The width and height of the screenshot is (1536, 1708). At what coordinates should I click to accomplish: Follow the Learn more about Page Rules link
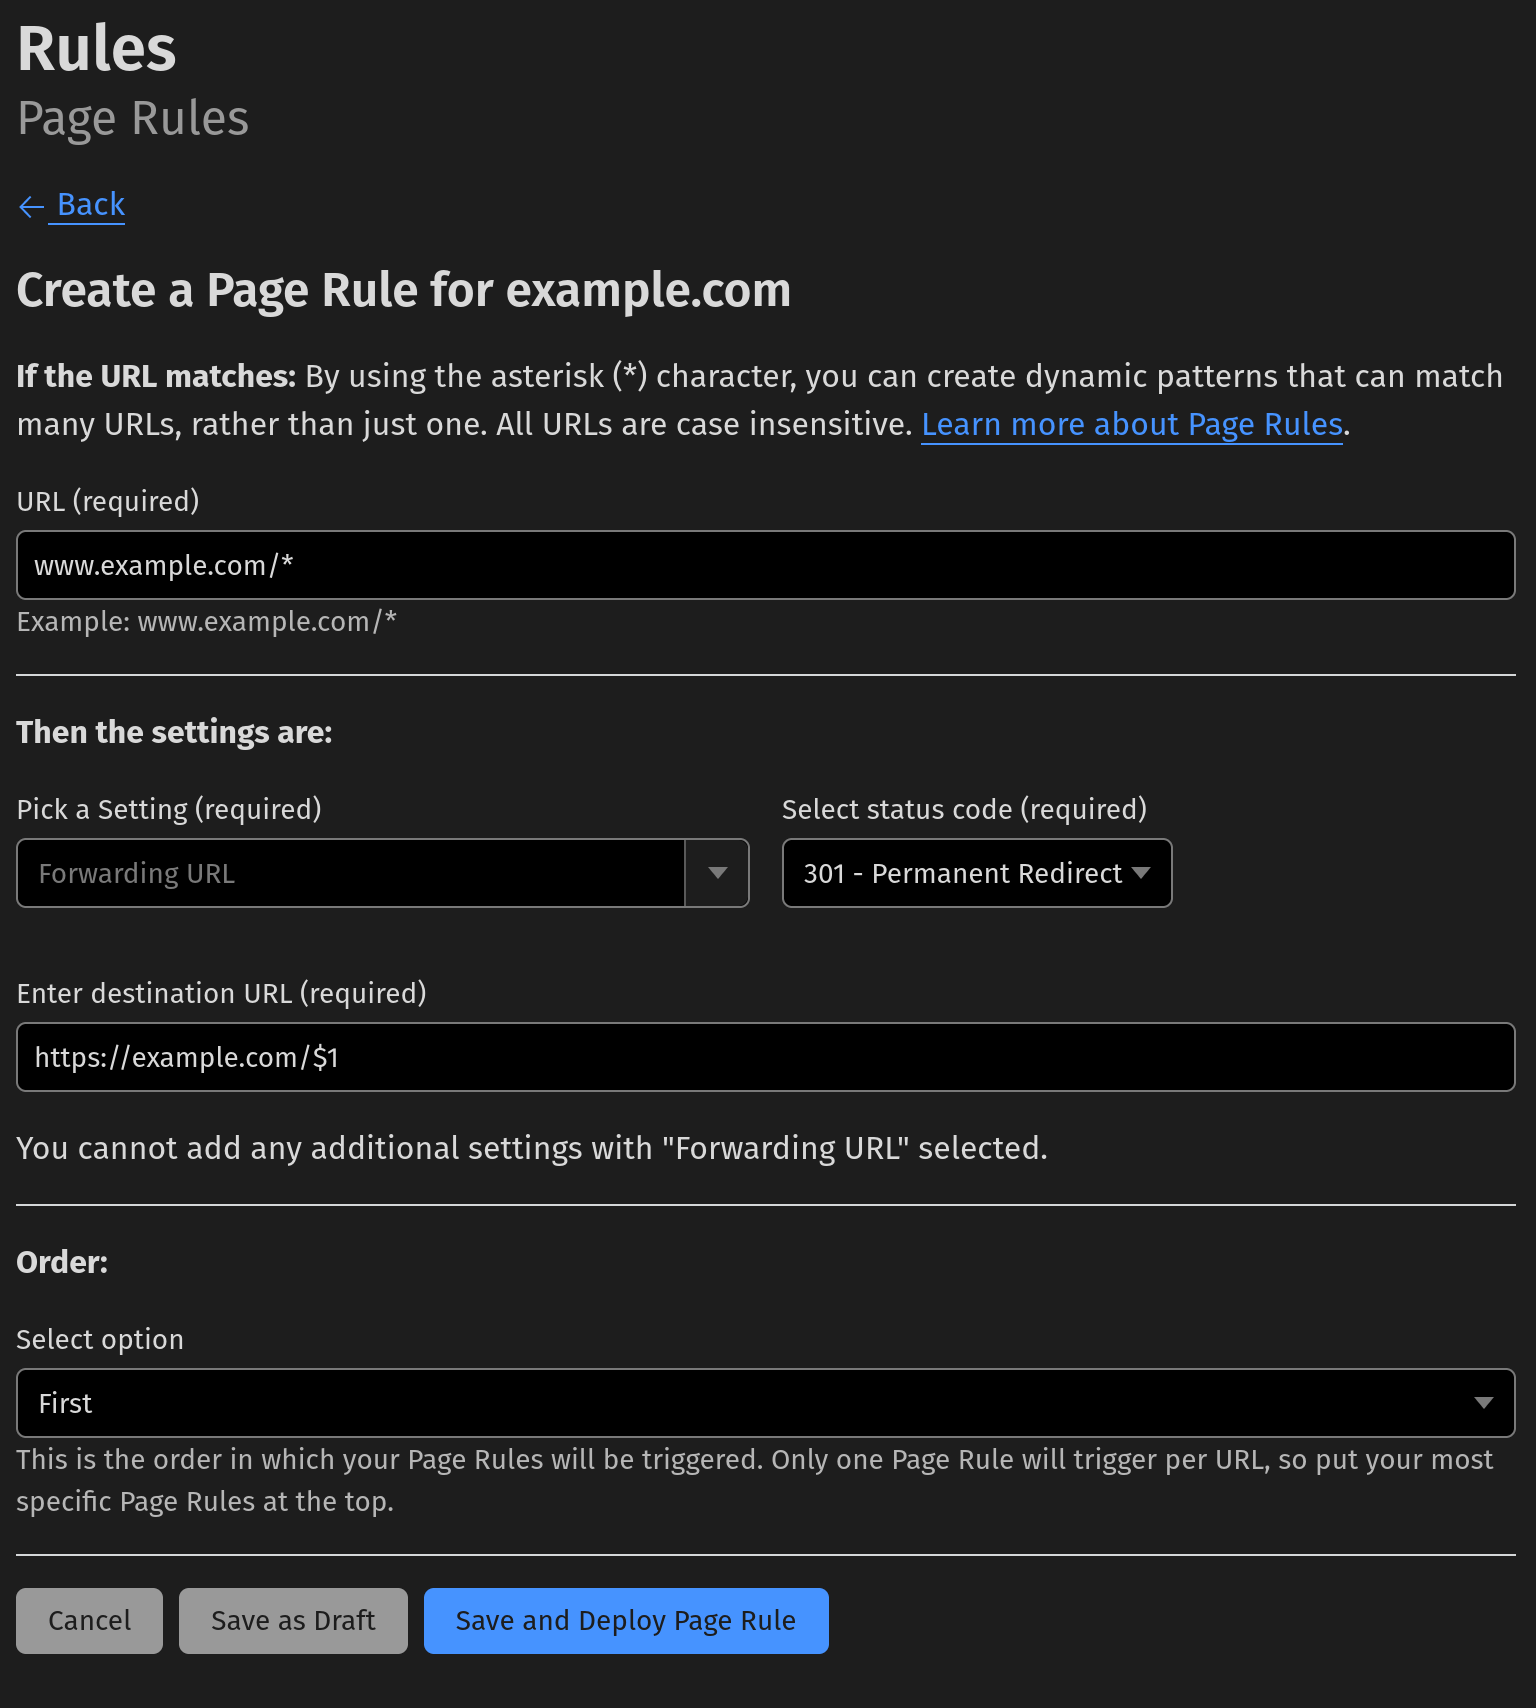pyautogui.click(x=1131, y=424)
